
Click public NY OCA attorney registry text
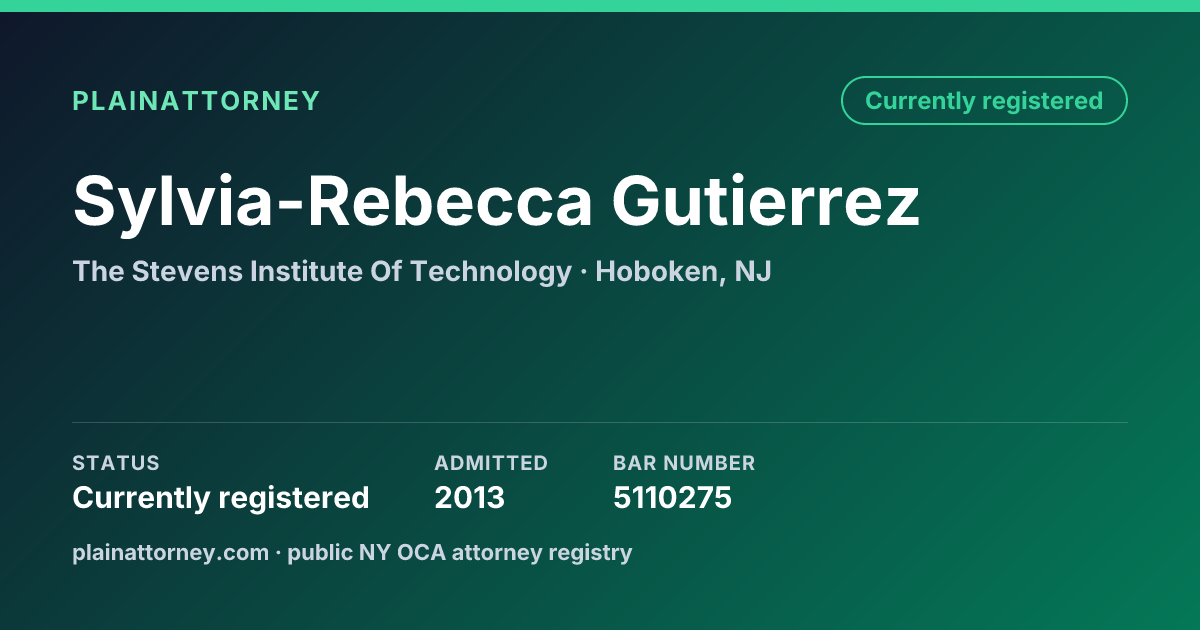(460, 552)
